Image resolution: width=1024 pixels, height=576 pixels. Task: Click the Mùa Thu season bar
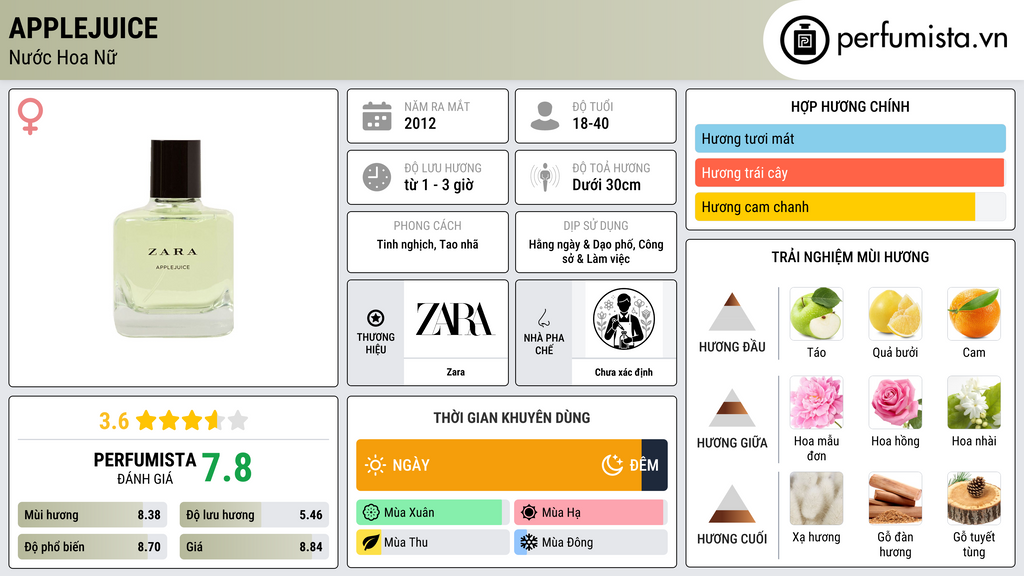(x=433, y=543)
